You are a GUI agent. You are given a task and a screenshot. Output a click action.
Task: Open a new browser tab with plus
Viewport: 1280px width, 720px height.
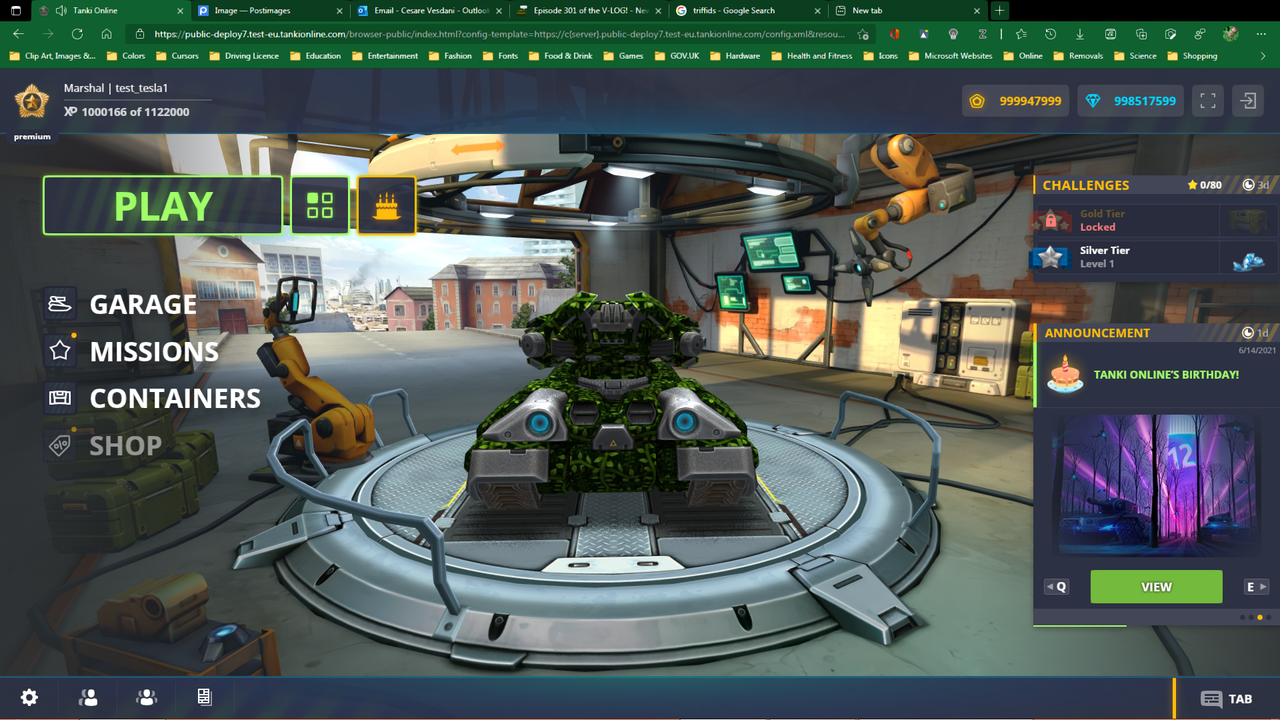[x=999, y=10]
